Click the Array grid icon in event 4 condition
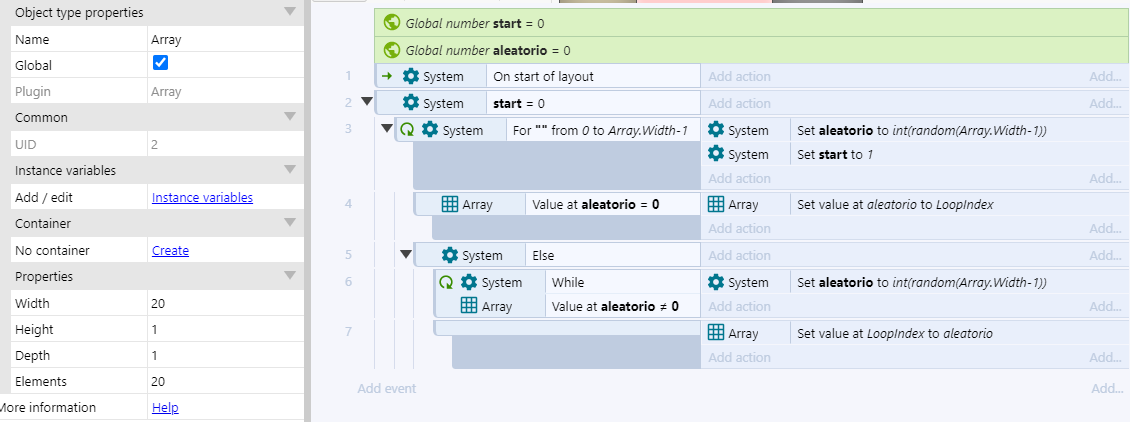Viewport: 1130px width, 422px height. tap(450, 205)
